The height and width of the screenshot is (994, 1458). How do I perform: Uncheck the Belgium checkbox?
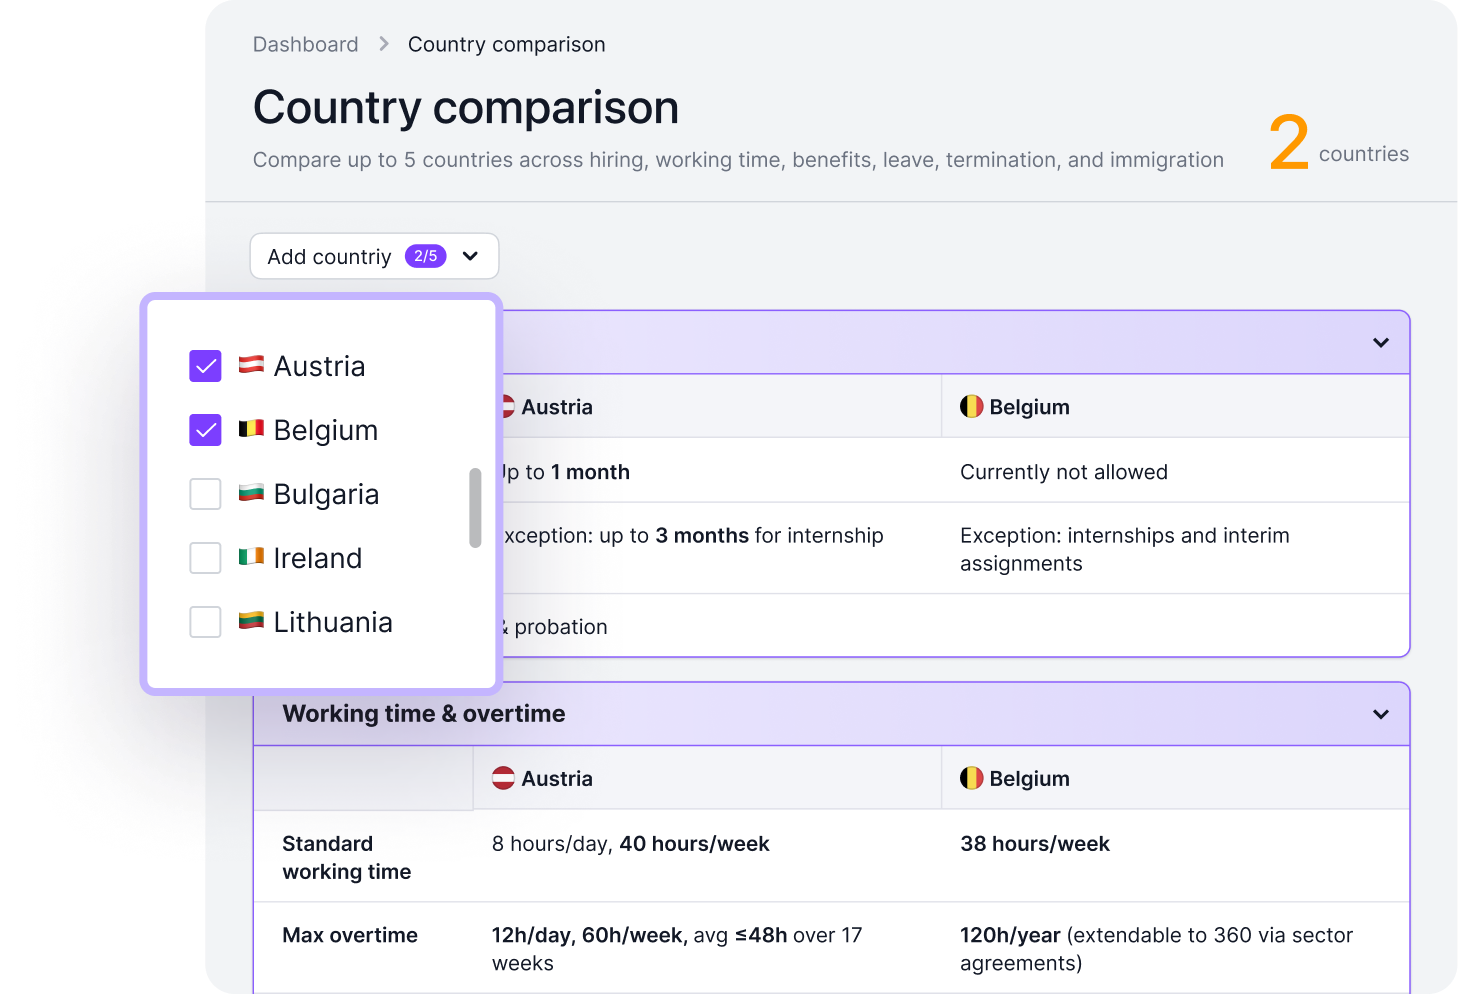click(205, 430)
